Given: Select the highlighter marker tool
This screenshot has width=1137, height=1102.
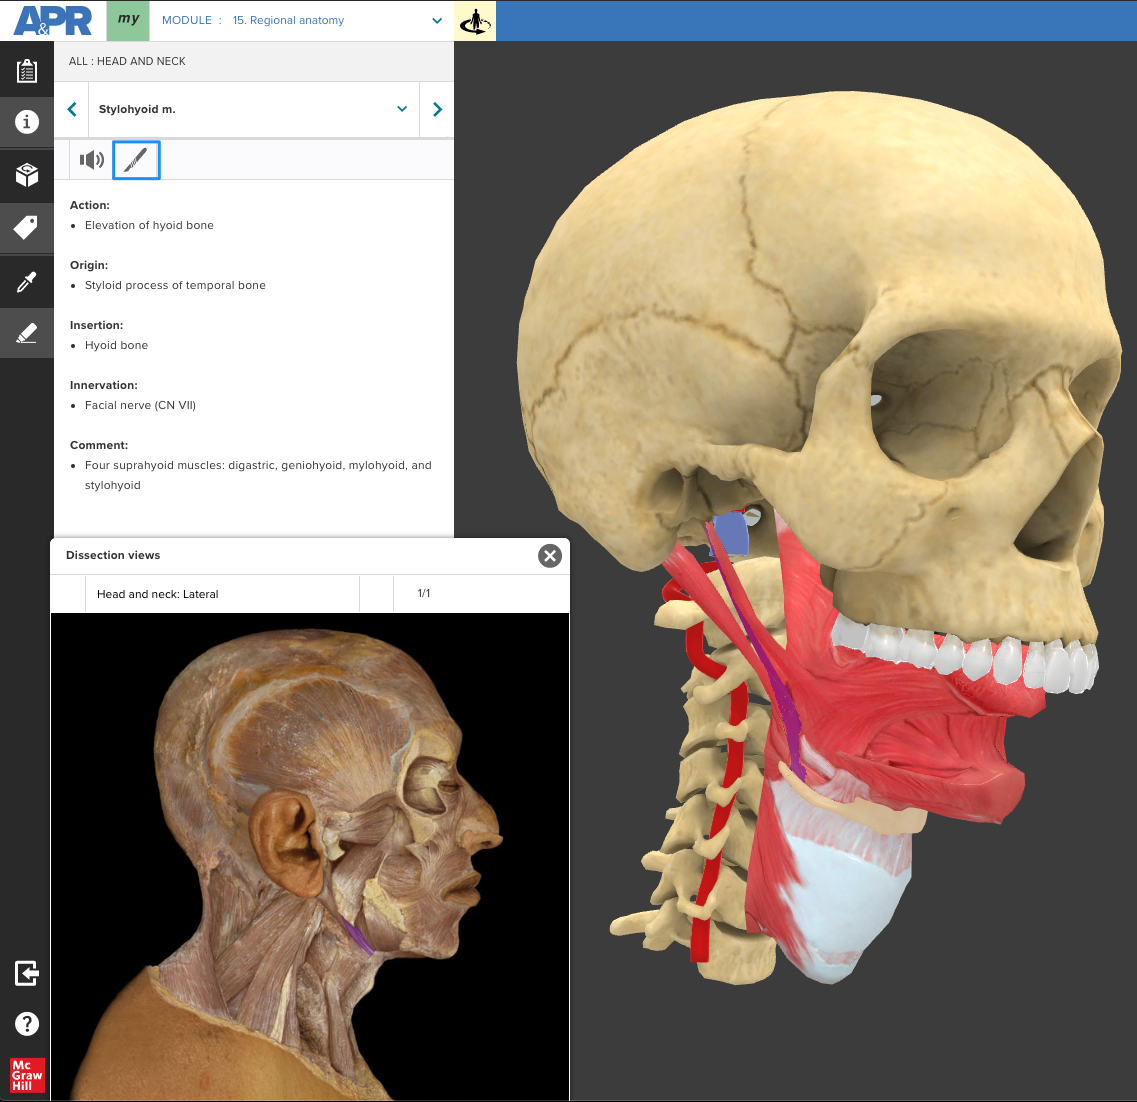Looking at the screenshot, I should coord(27,334).
